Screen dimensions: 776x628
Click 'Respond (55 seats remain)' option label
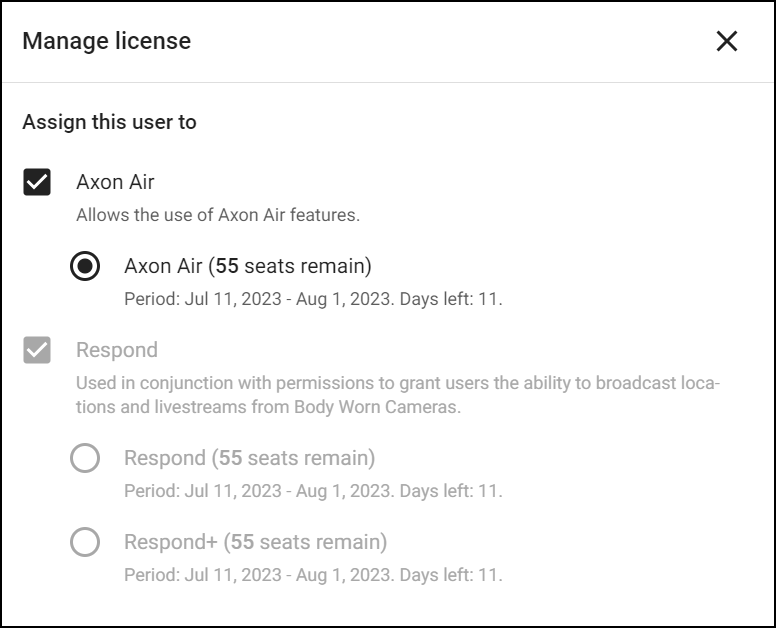(249, 458)
